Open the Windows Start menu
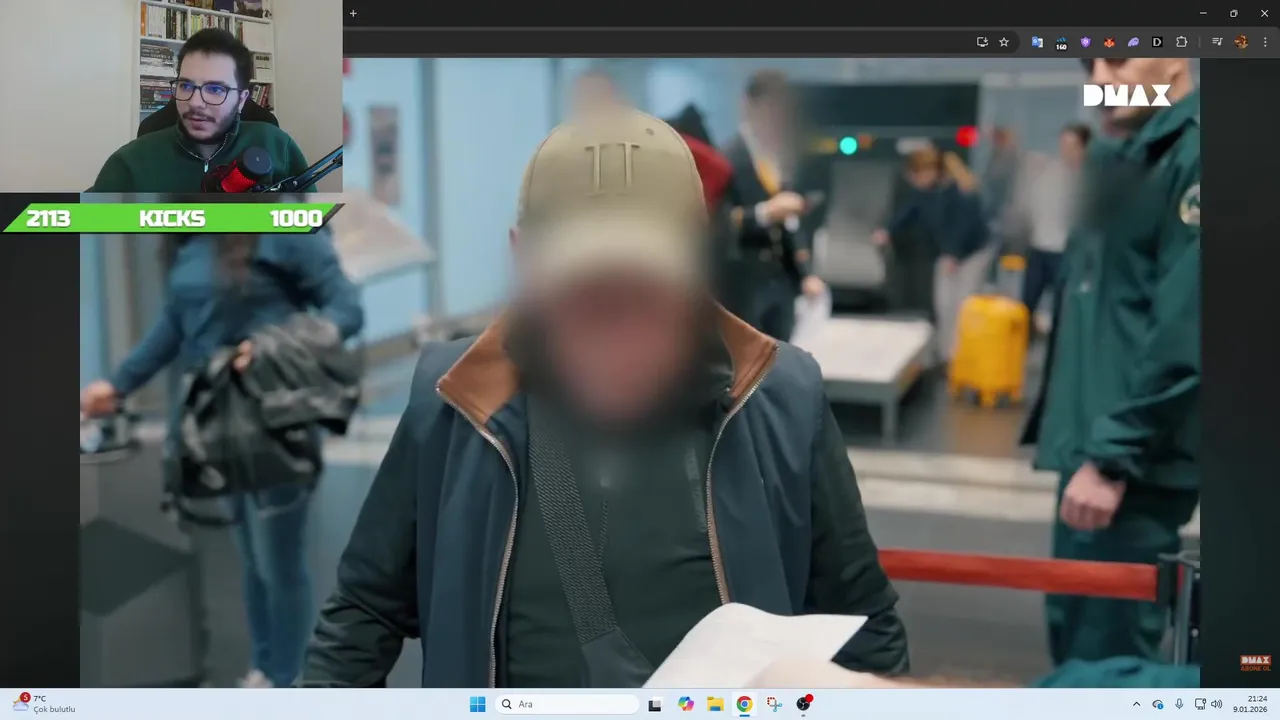The height and width of the screenshot is (720, 1280). click(477, 704)
